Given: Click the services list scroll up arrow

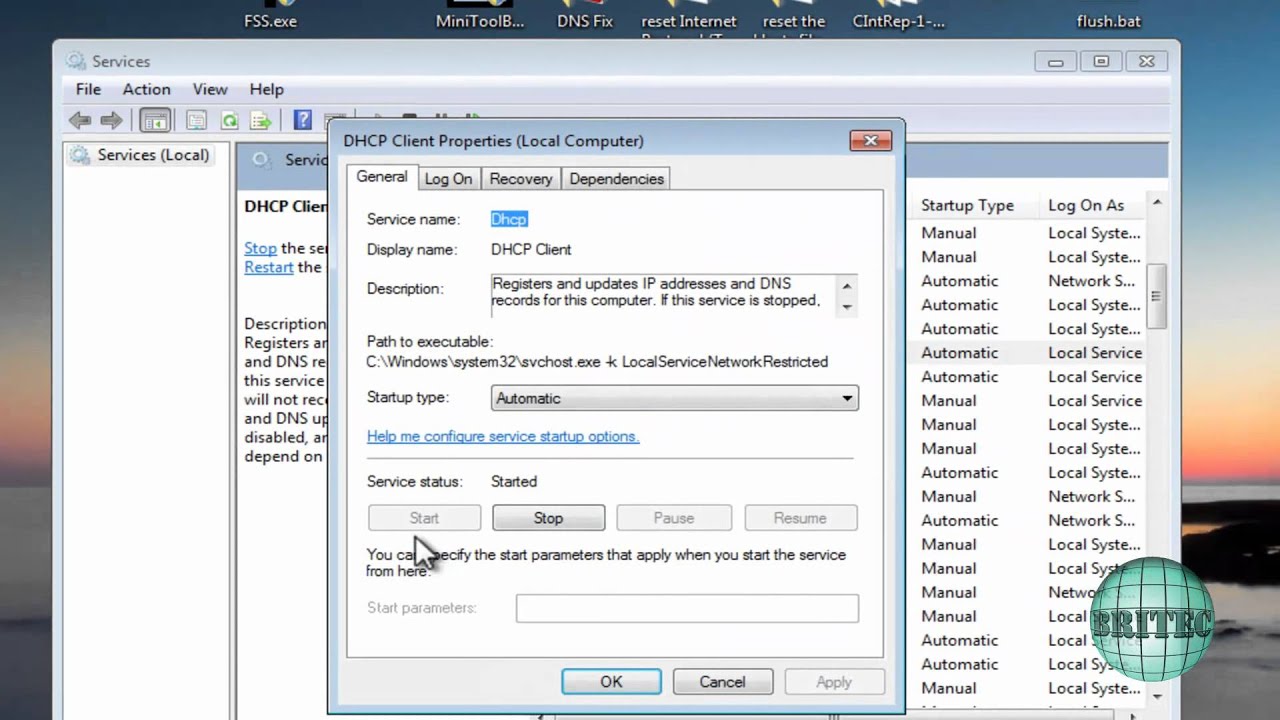Looking at the screenshot, I should pos(1157,203).
